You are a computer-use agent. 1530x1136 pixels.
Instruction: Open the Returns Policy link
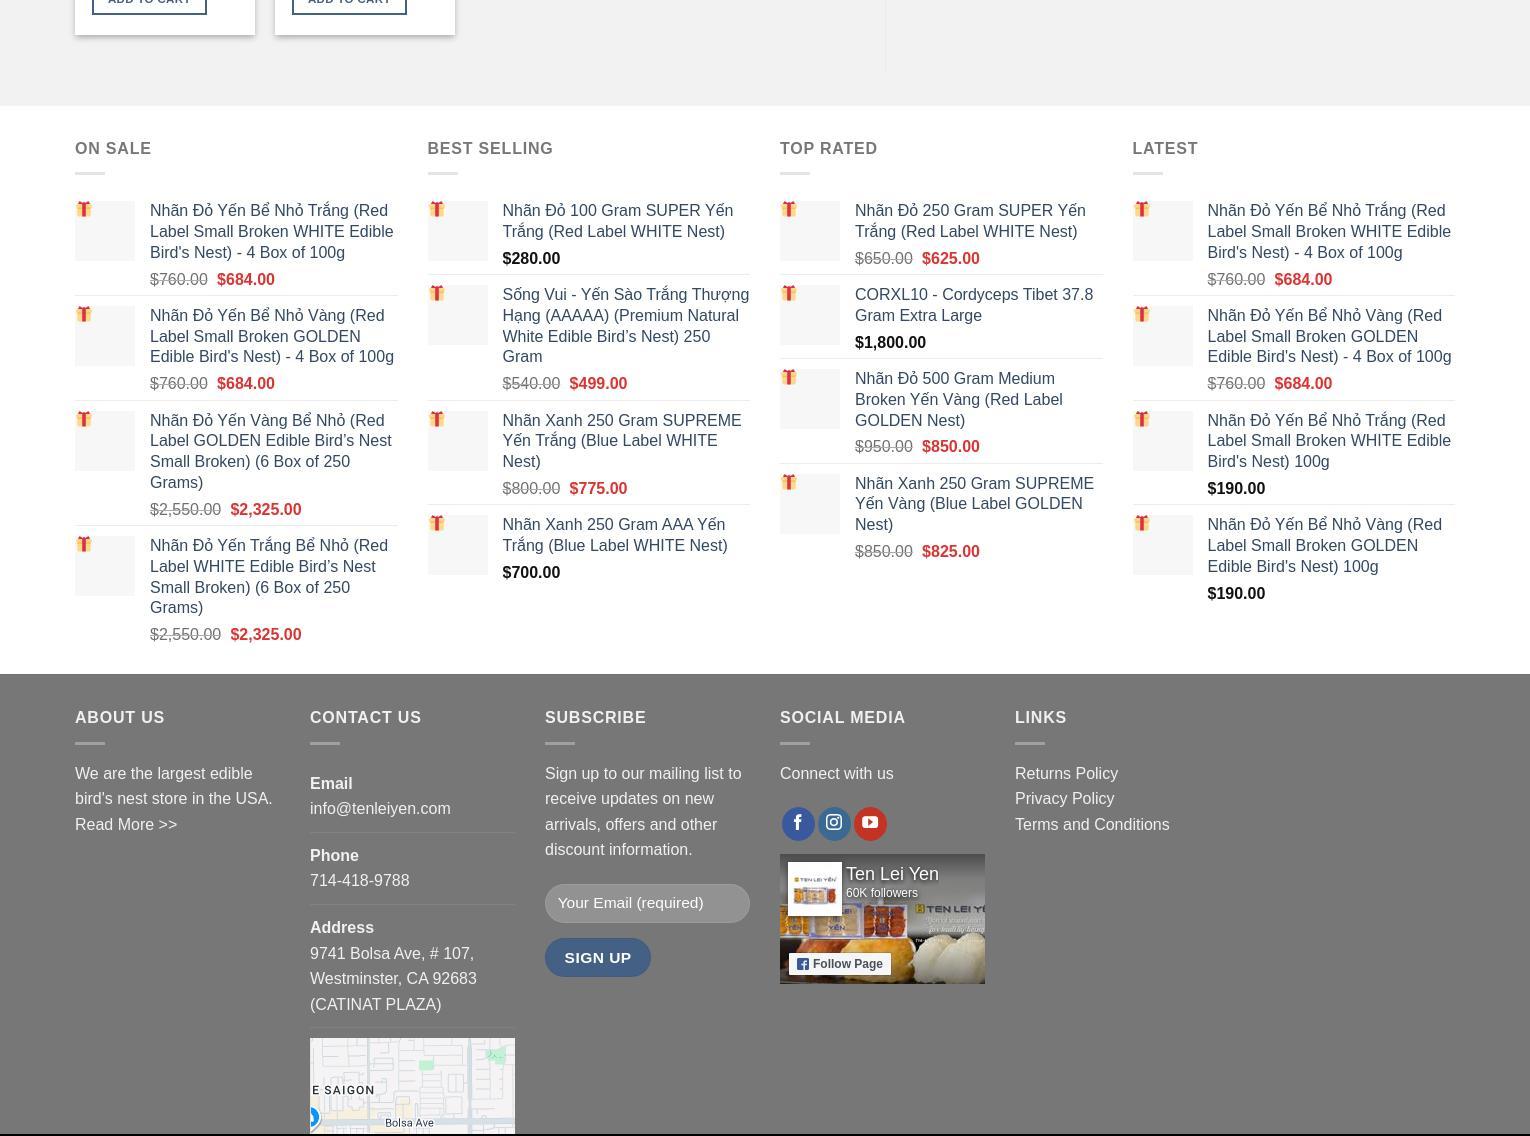(1066, 773)
